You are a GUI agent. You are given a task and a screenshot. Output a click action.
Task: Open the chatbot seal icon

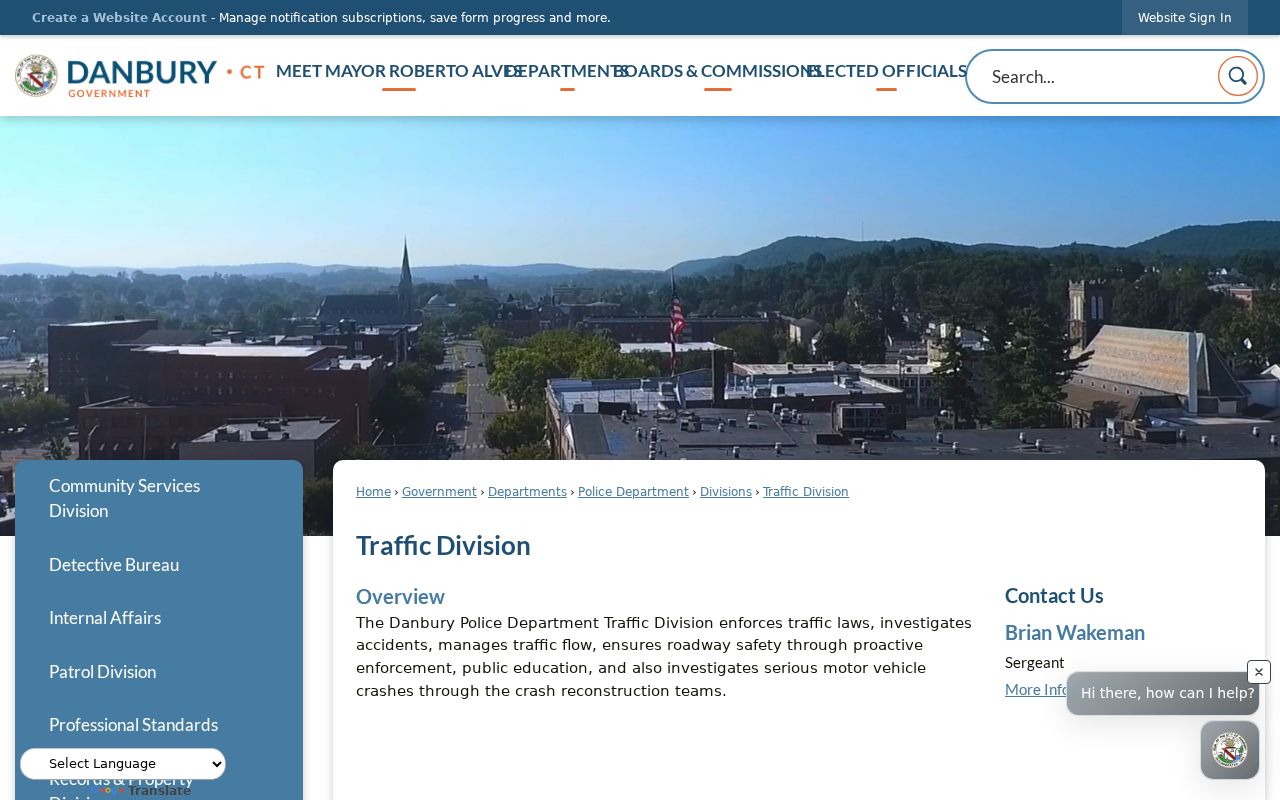tap(1230, 750)
